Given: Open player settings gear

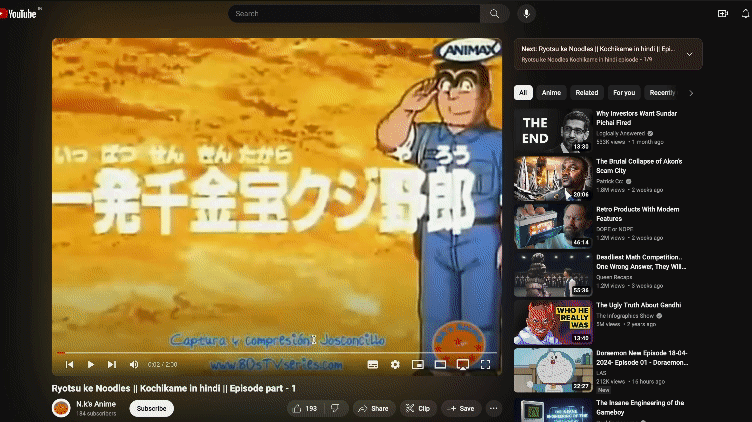Looking at the screenshot, I should [x=395, y=364].
